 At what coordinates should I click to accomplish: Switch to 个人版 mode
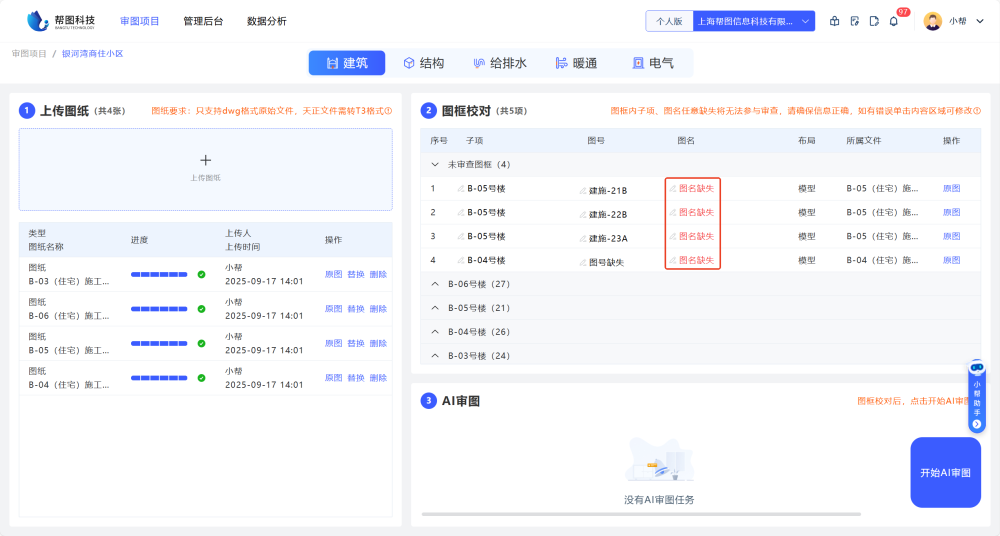[668, 21]
